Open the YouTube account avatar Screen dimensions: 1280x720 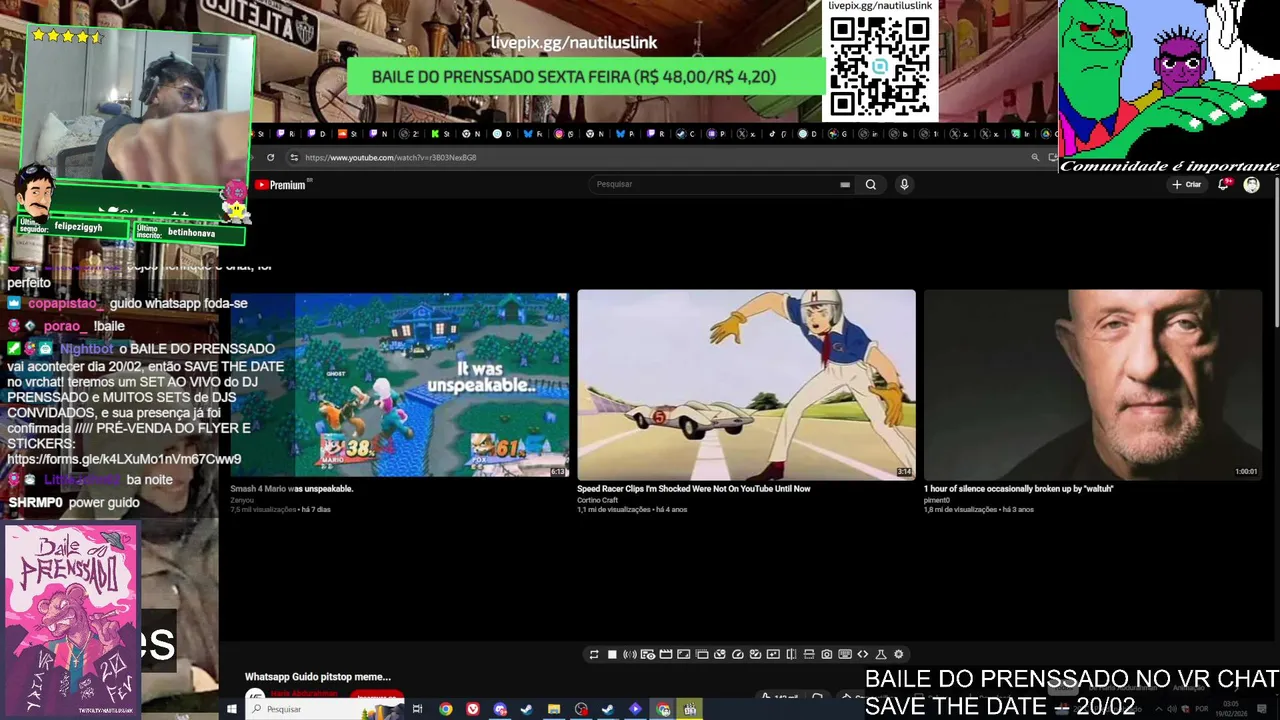point(1251,185)
